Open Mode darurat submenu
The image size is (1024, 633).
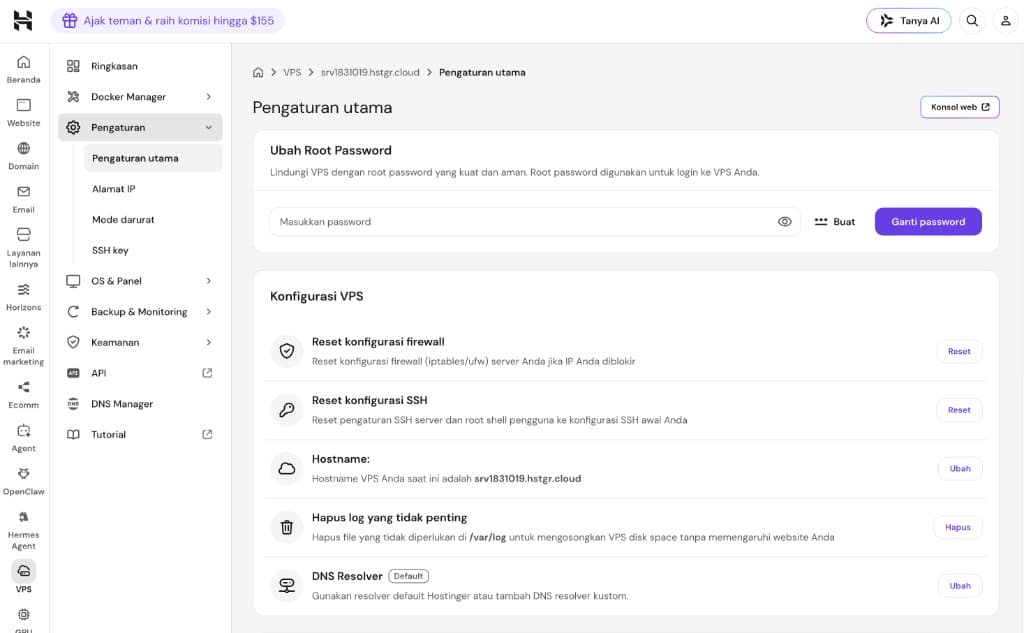click(x=153, y=219)
